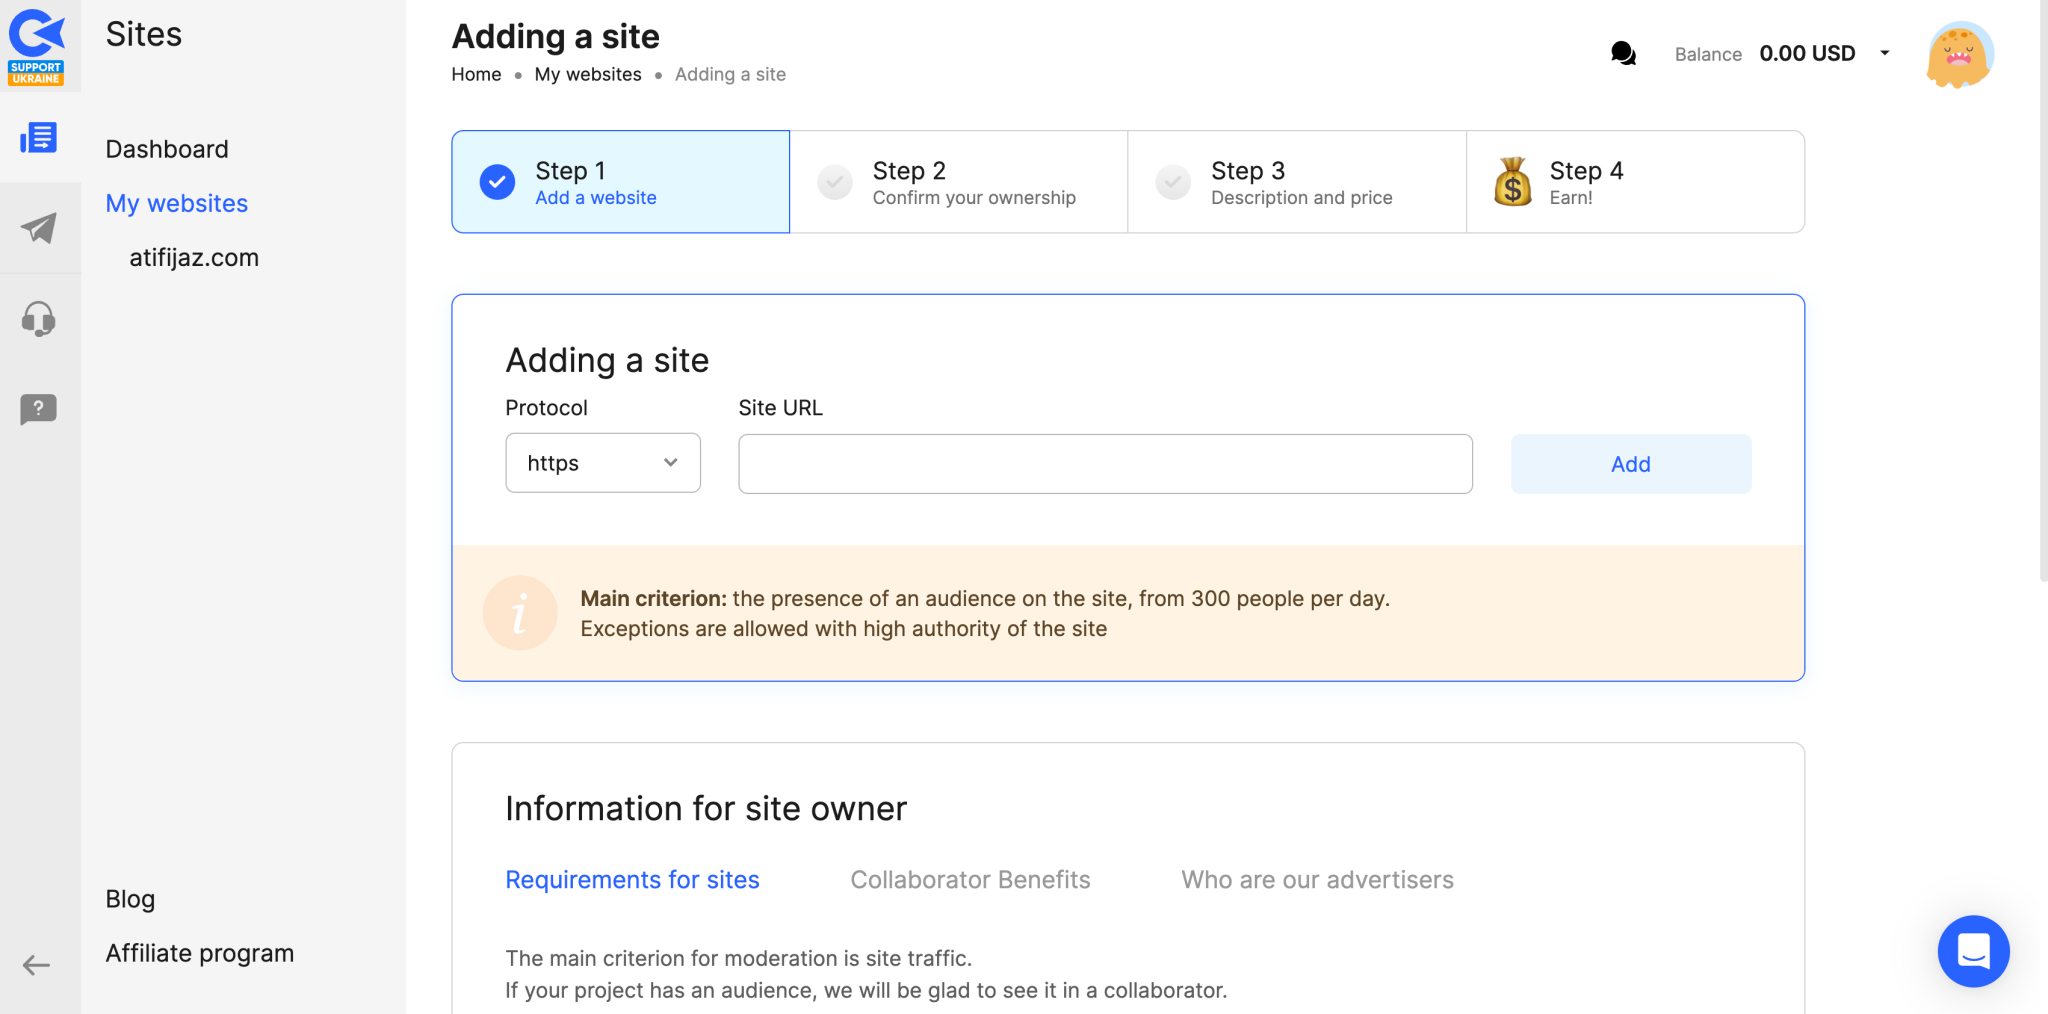Open the chat messages icon in top bar
Screen dimensions: 2048x1014
(x=1622, y=54)
